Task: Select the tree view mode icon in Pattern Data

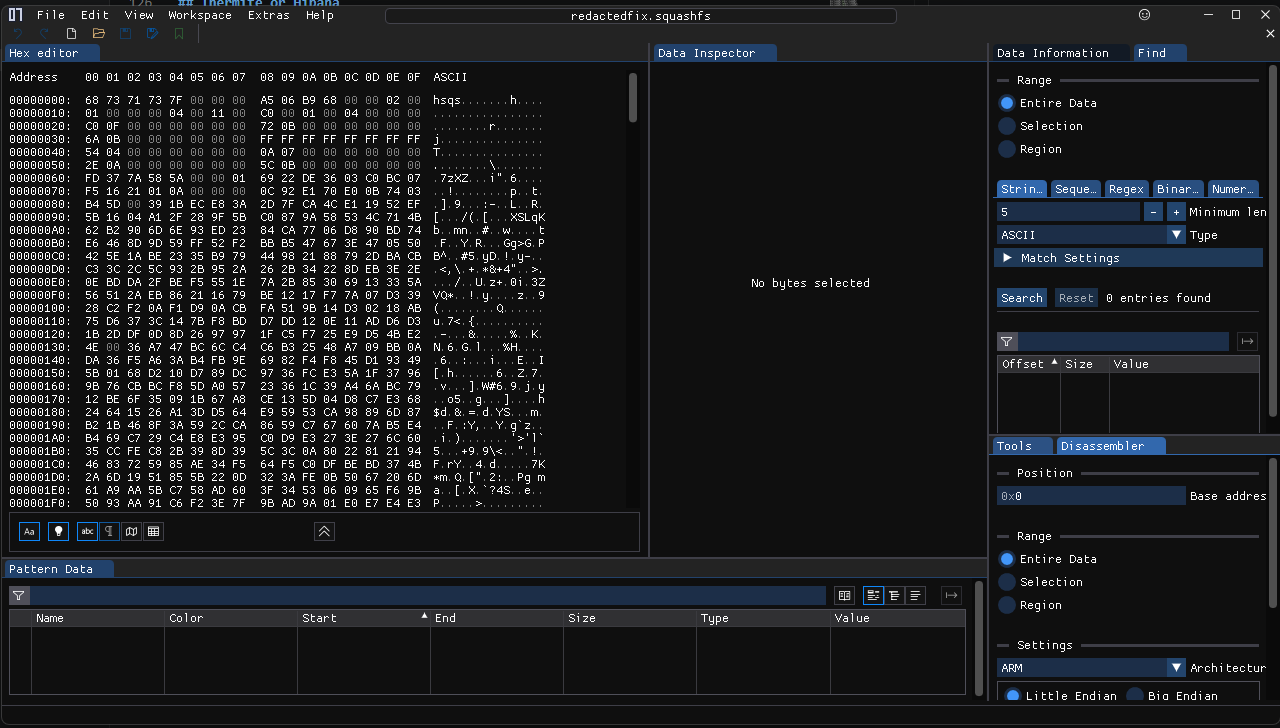Action: tap(895, 596)
